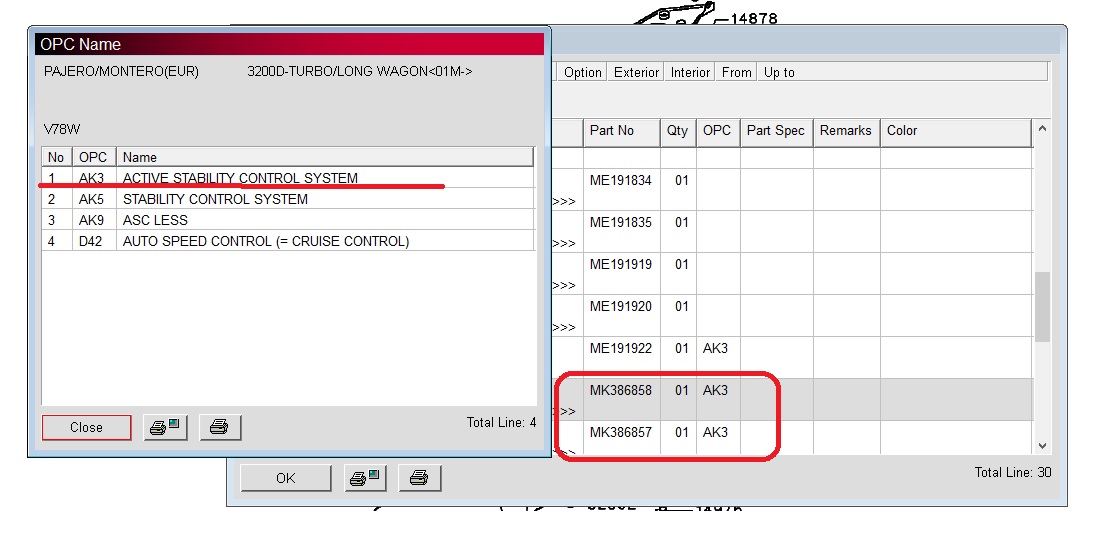Click AK3 code in ME191922 row
1106x540 pixels.
point(715,348)
